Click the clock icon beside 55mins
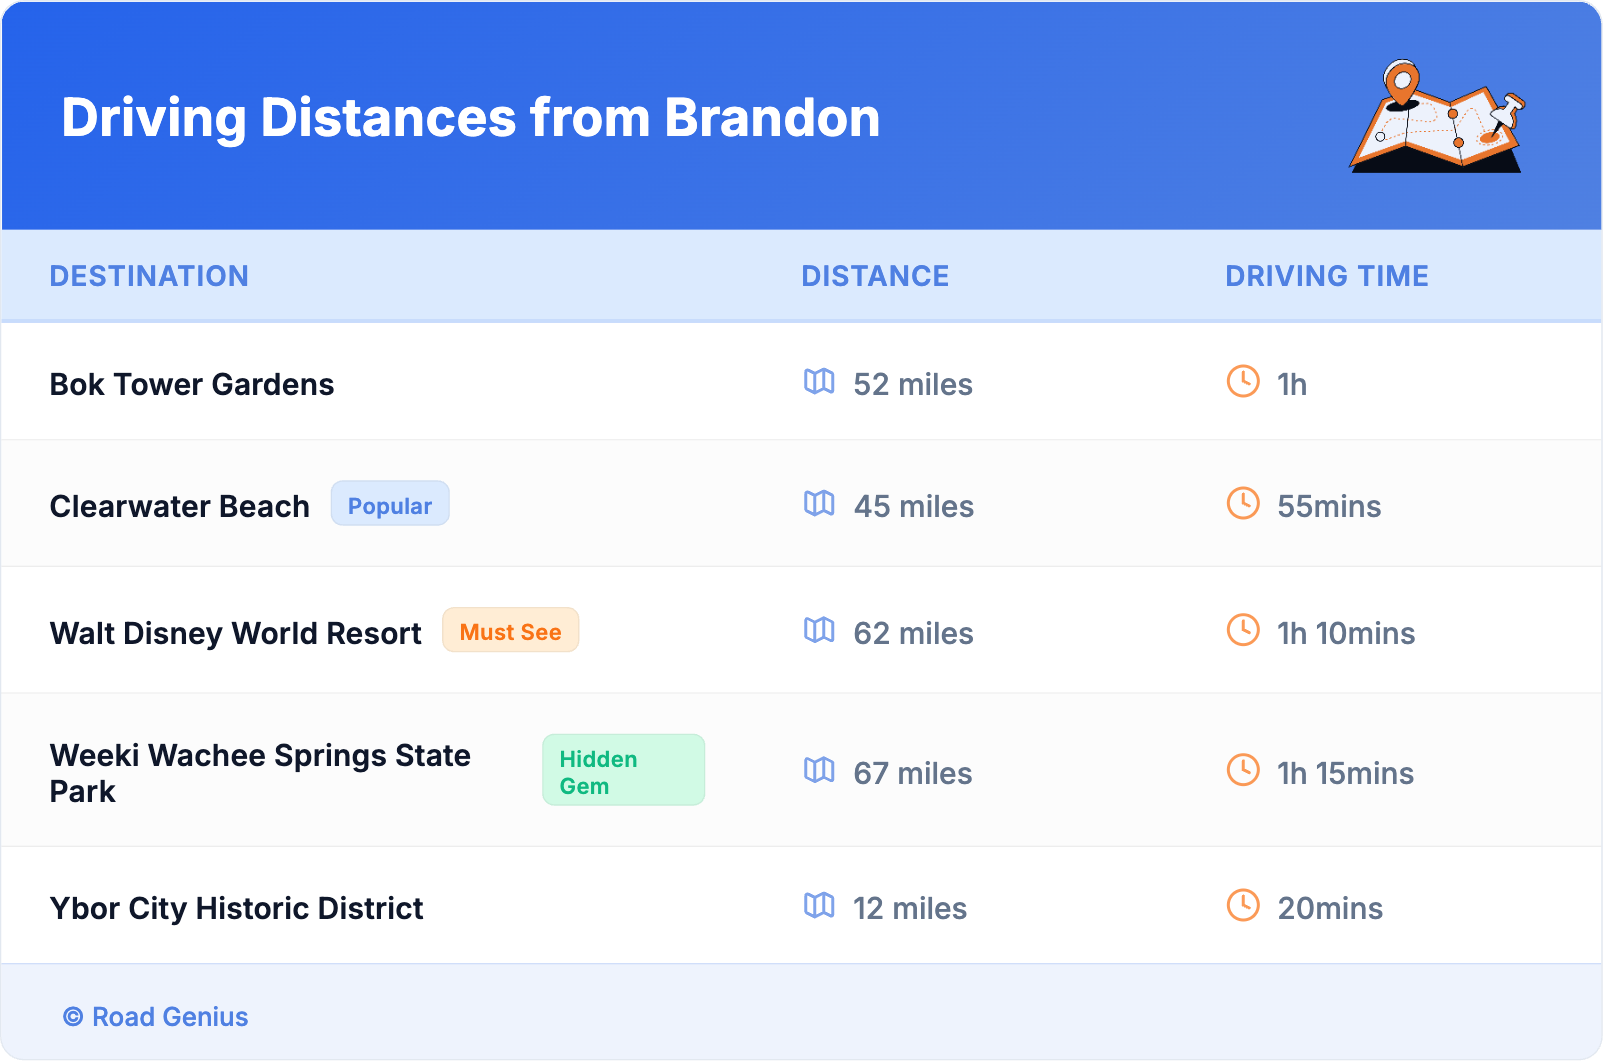 (1243, 504)
